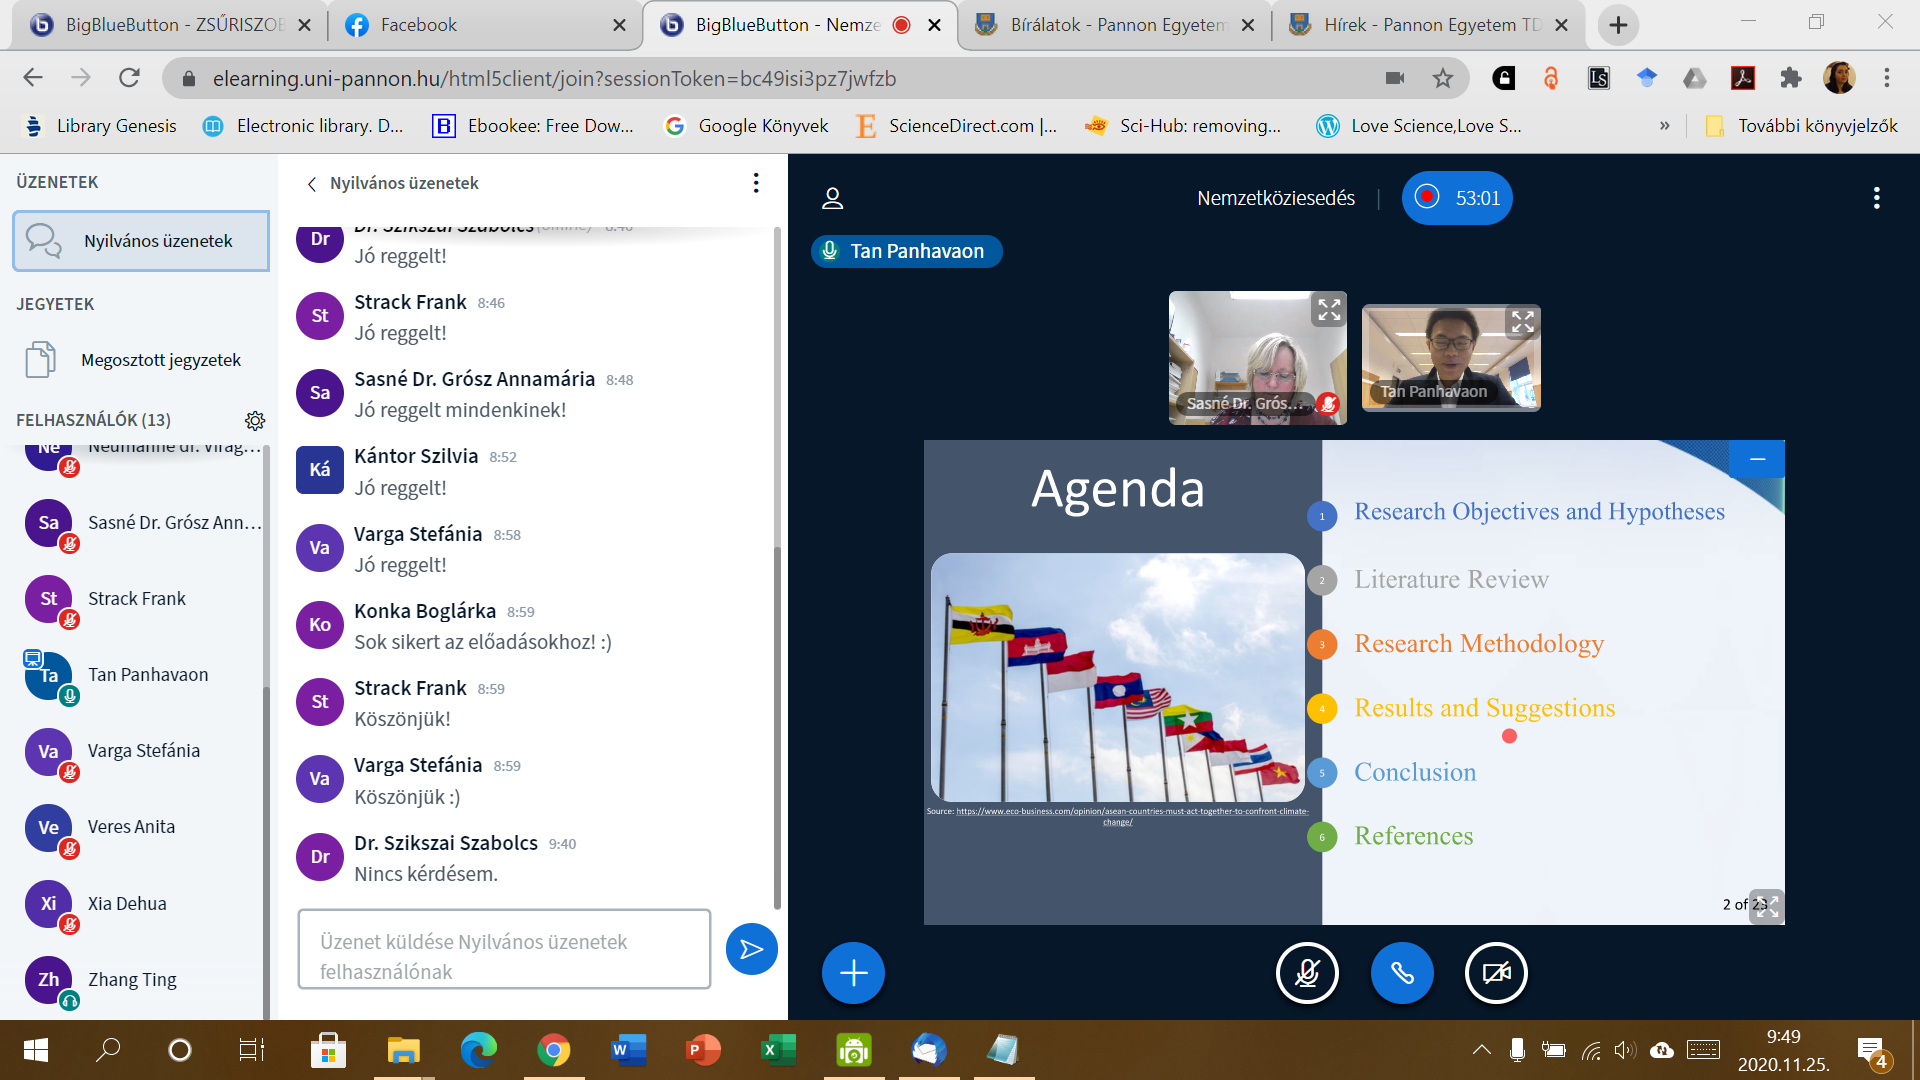1920x1080 pixels.
Task: Toggle the webcam sharing button
Action: pos(1496,972)
